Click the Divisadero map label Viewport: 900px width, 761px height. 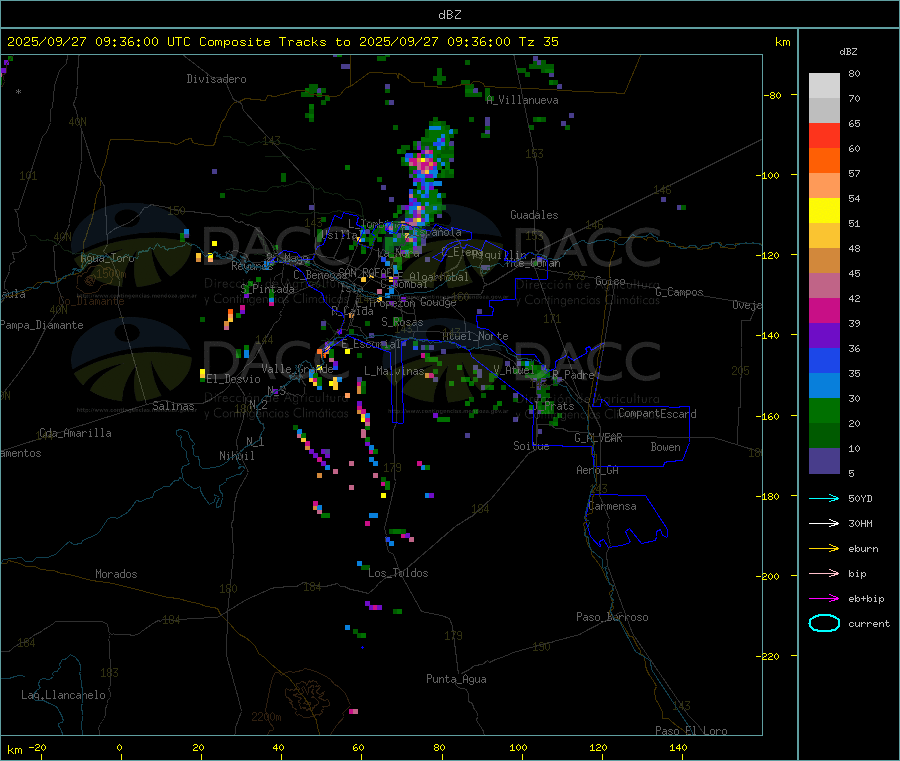coord(216,79)
